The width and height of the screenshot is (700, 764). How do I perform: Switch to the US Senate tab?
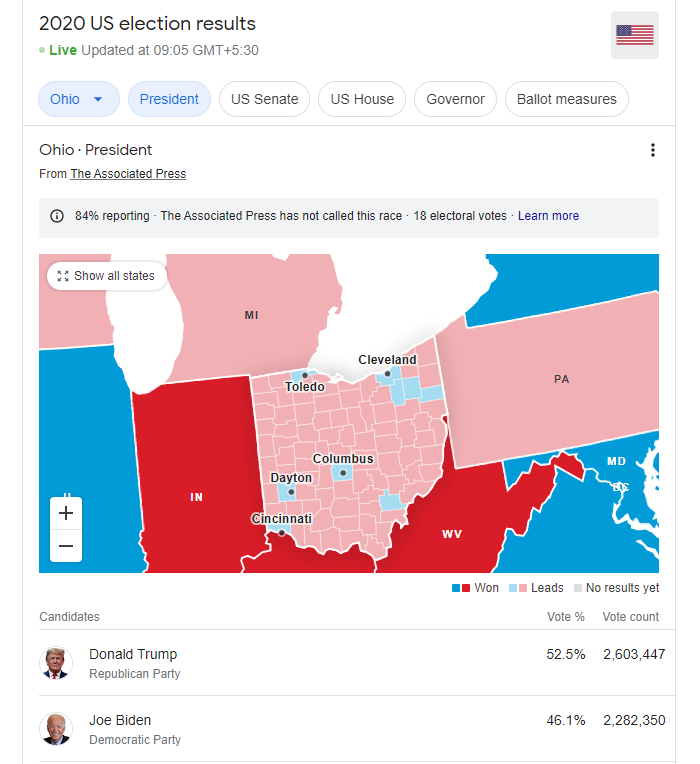pyautogui.click(x=265, y=99)
